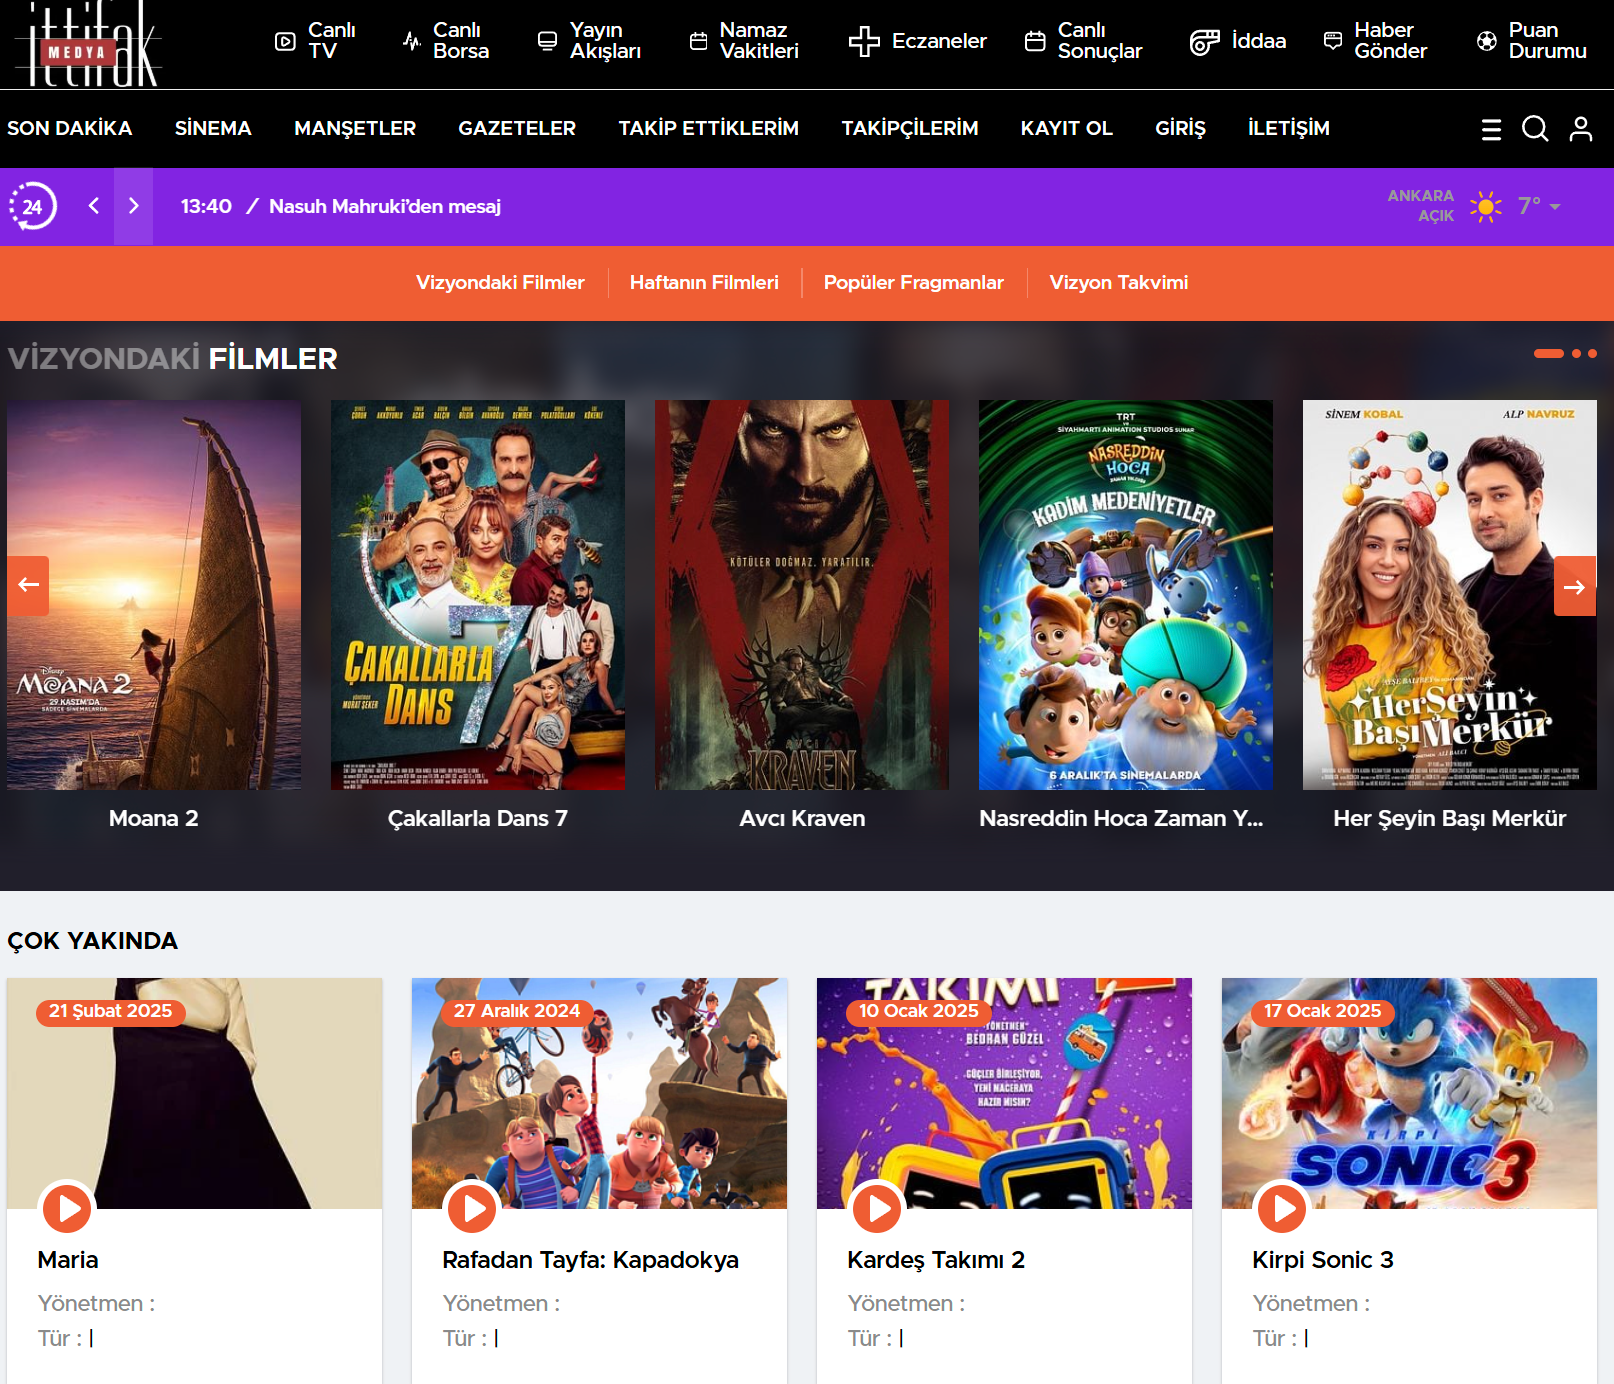Play the Rafadan Tayfa: Kapadokya trailer
Viewport: 1614px width, 1384px height.
click(473, 1208)
